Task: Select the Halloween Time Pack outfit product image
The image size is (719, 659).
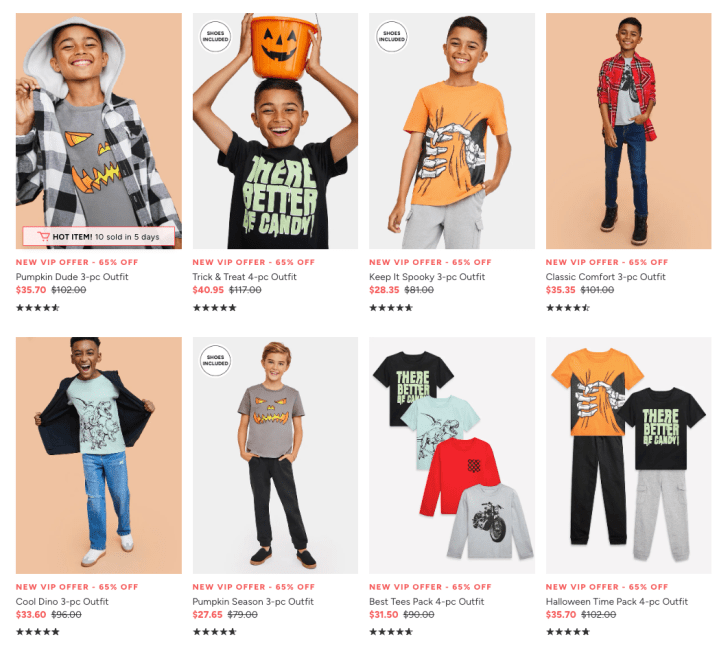Action: point(628,455)
